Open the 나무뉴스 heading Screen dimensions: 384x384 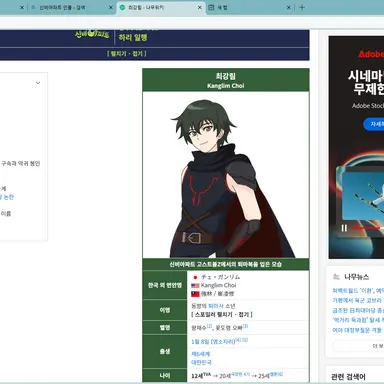pyautogui.click(x=356, y=277)
